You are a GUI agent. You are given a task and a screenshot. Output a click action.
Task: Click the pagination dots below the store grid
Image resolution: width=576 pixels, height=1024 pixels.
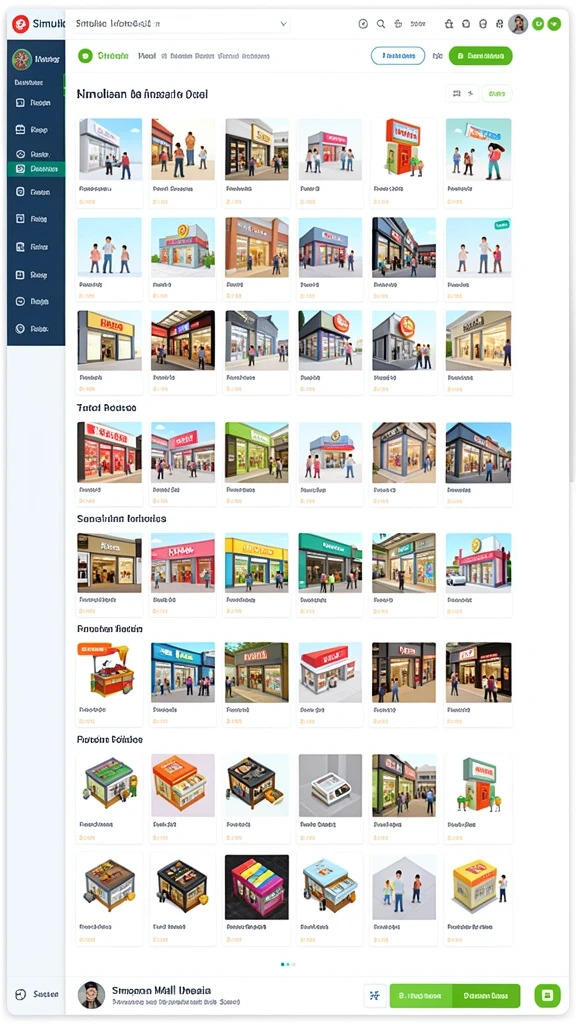tap(288, 964)
